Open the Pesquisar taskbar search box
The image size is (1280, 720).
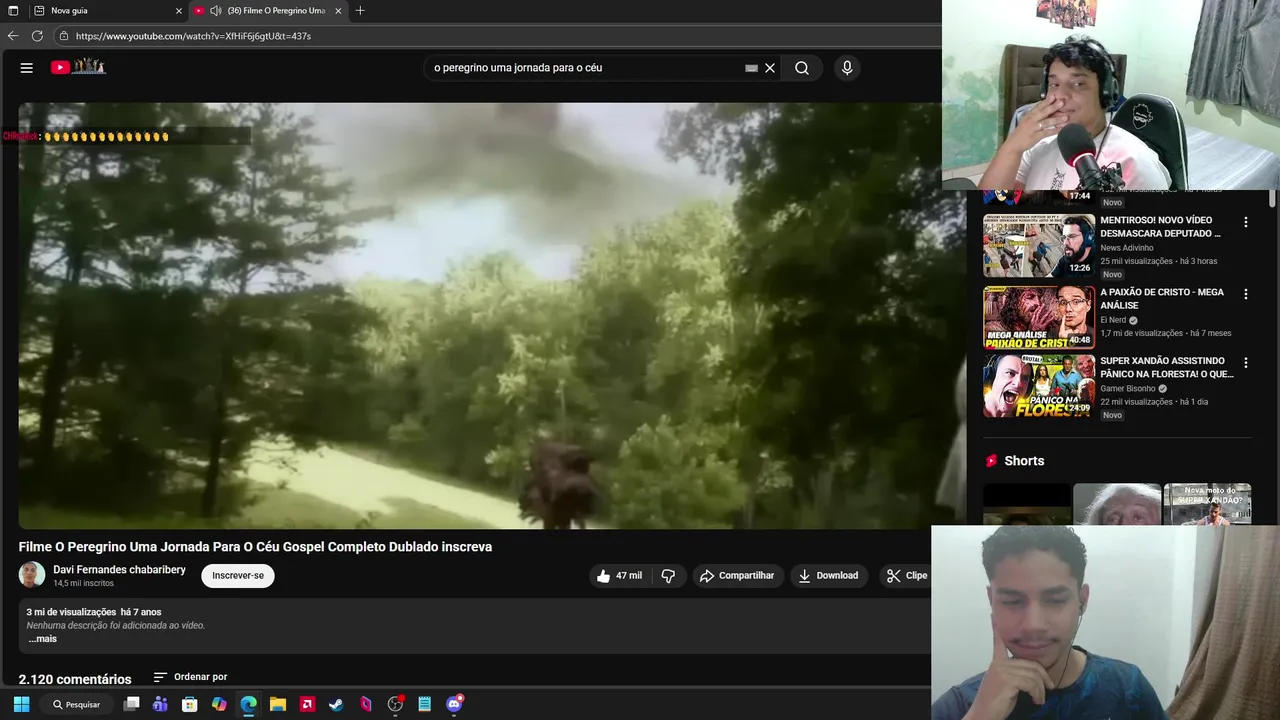(77, 704)
